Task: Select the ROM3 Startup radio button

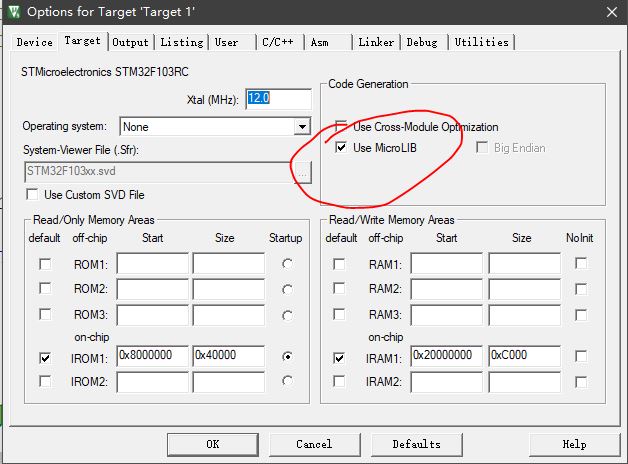Action: pos(287,315)
